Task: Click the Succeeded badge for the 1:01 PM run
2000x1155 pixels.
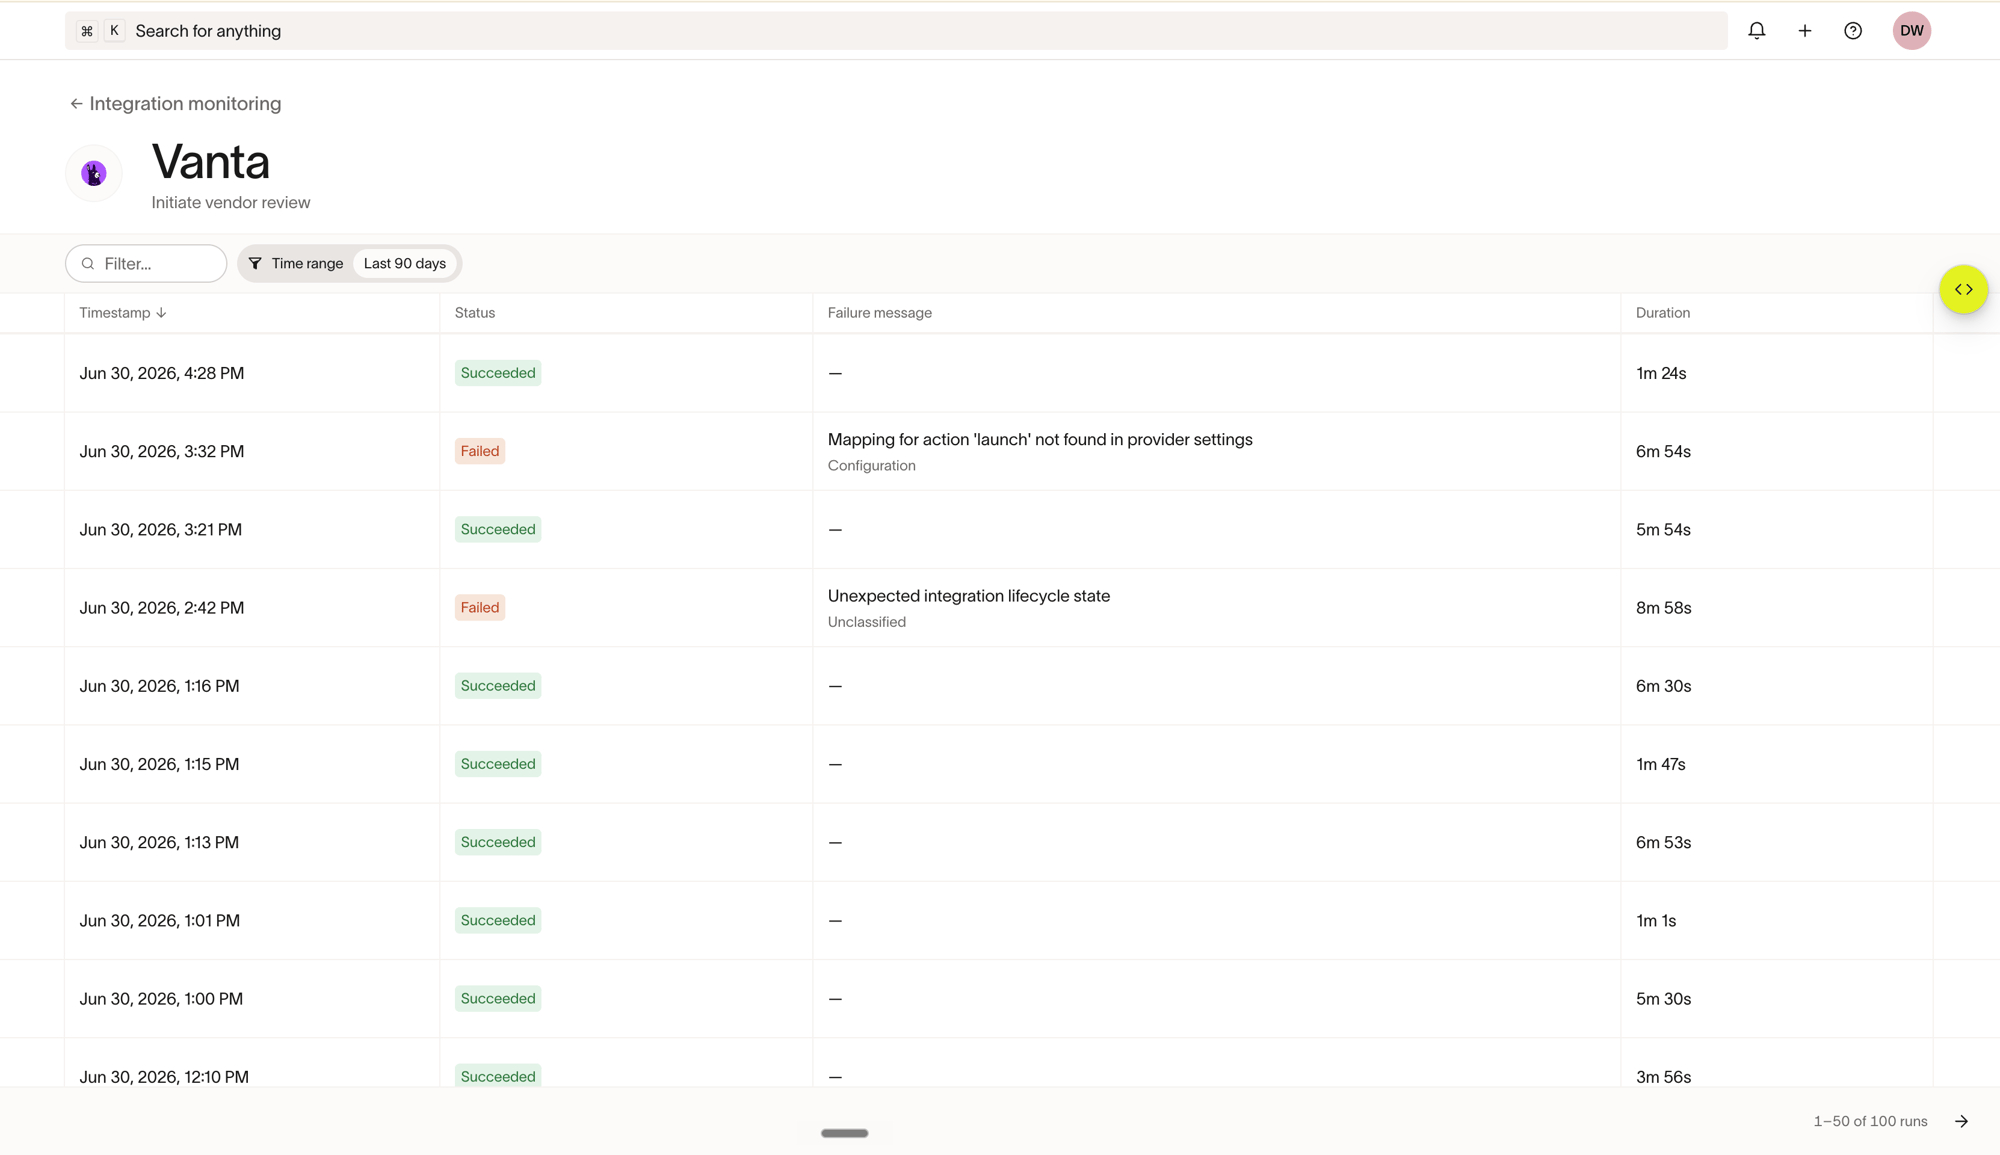Action: tap(498, 920)
